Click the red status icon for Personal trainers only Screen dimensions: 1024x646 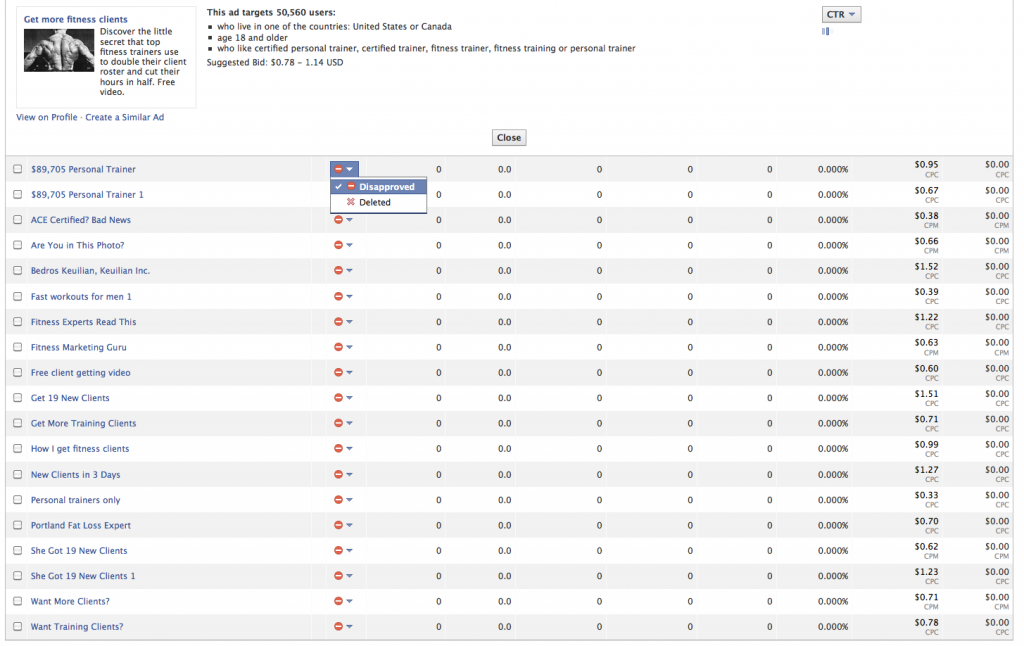[338, 500]
